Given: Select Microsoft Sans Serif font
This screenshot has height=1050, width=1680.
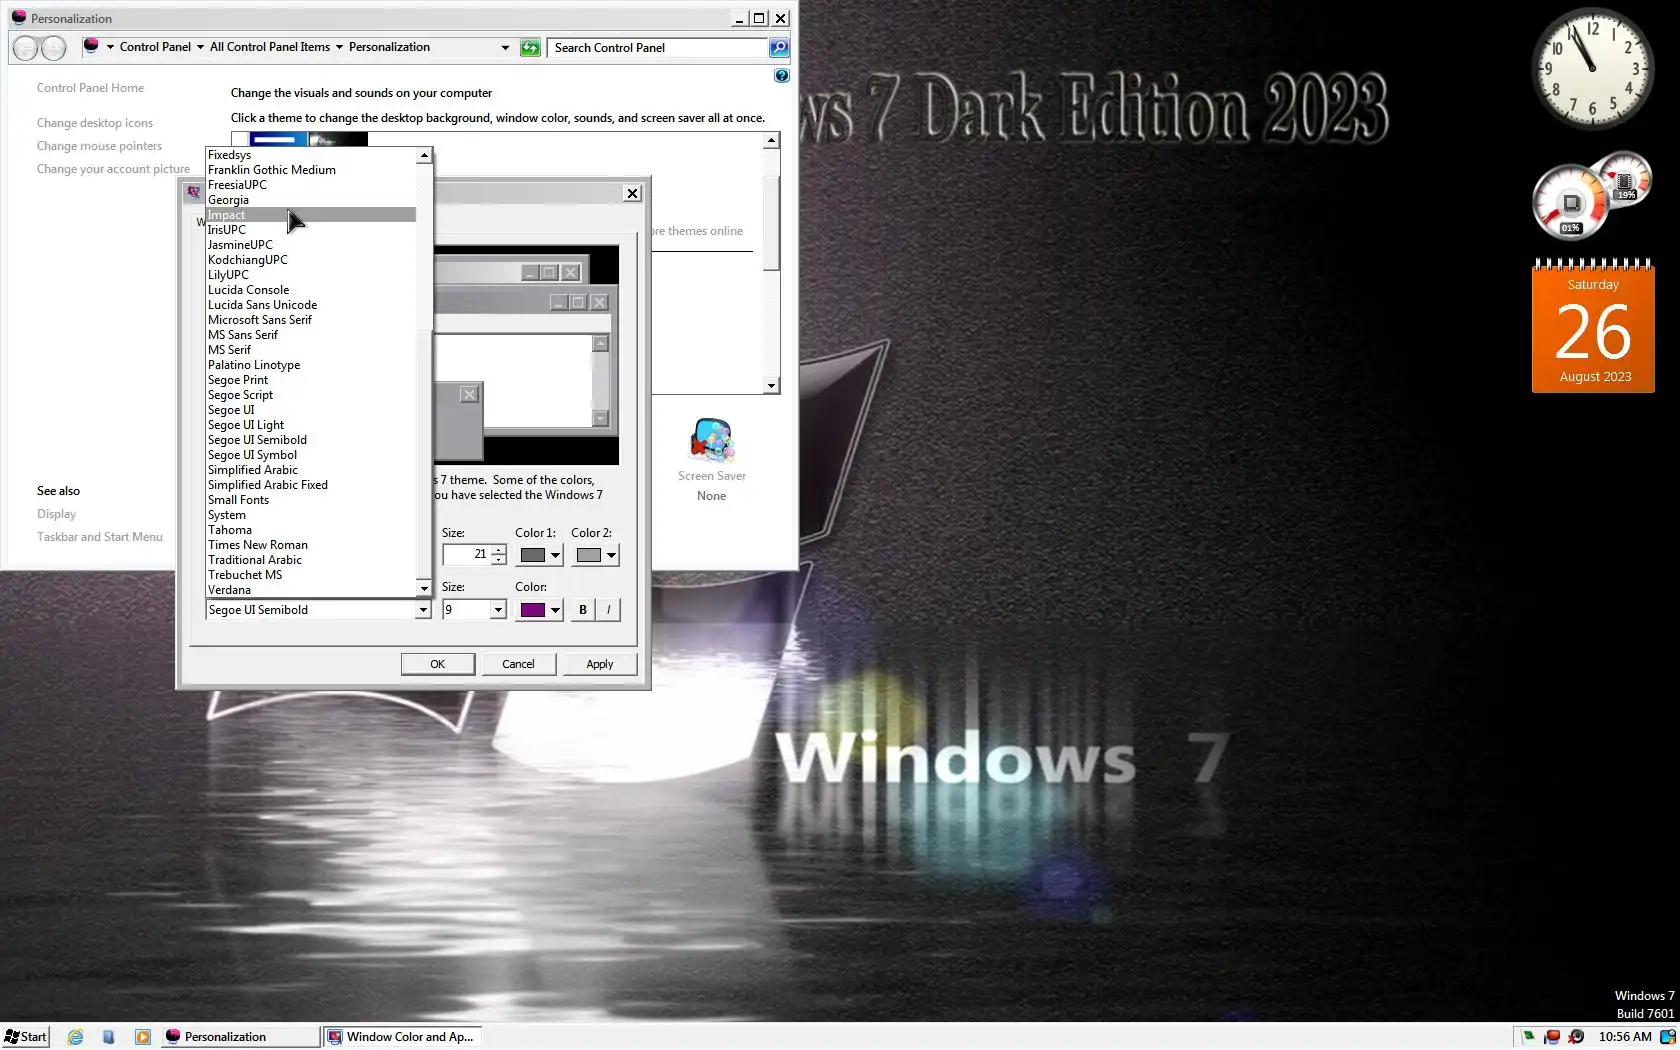Looking at the screenshot, I should tap(311, 320).
